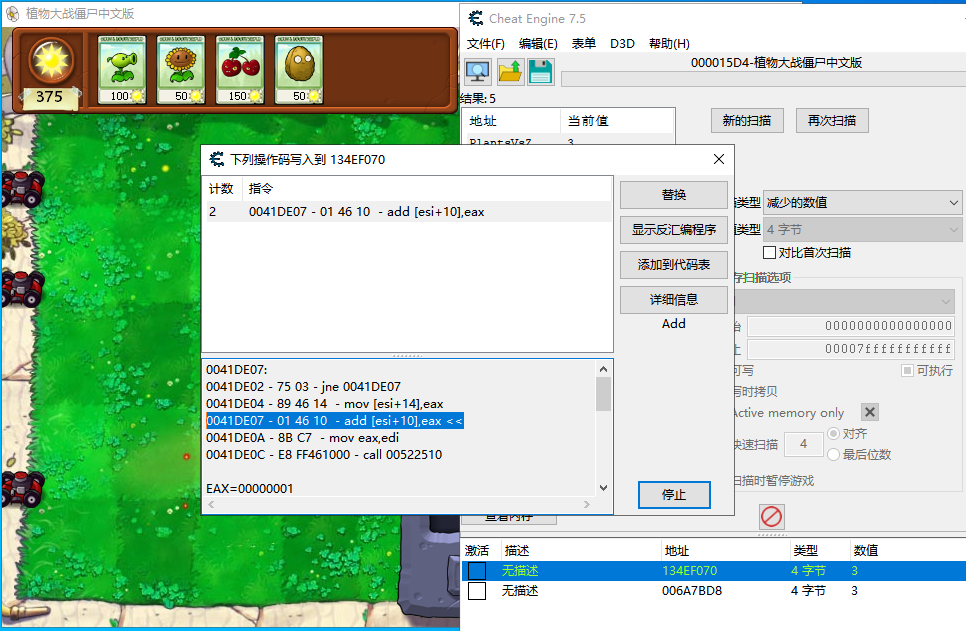Click the disassembly scroll up arrow
Screen dimensions: 966x631
(604, 369)
